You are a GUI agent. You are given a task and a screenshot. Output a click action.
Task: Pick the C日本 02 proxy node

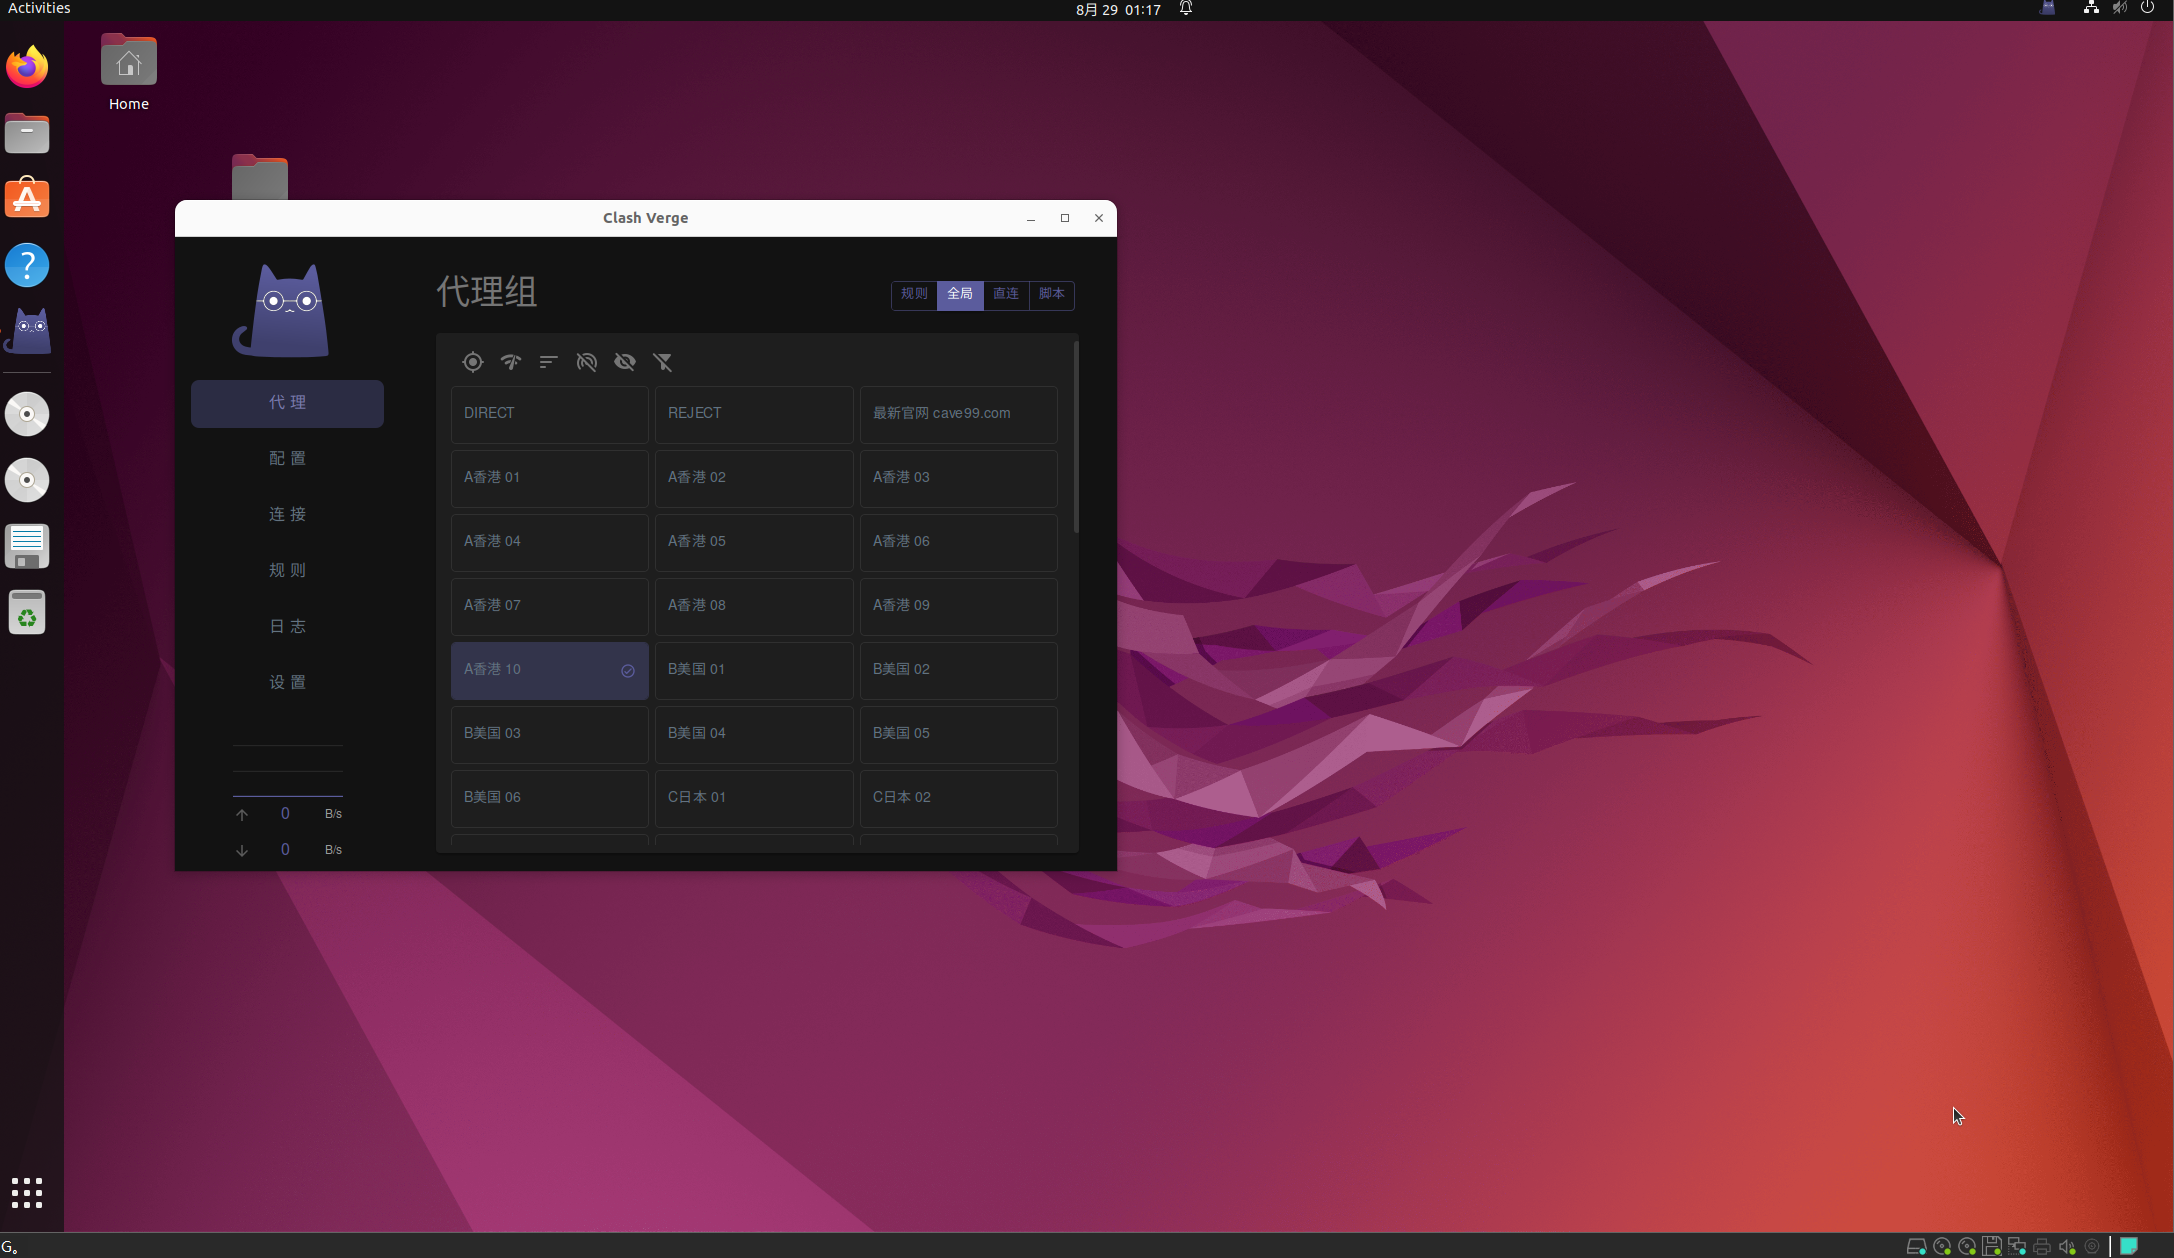(958, 798)
